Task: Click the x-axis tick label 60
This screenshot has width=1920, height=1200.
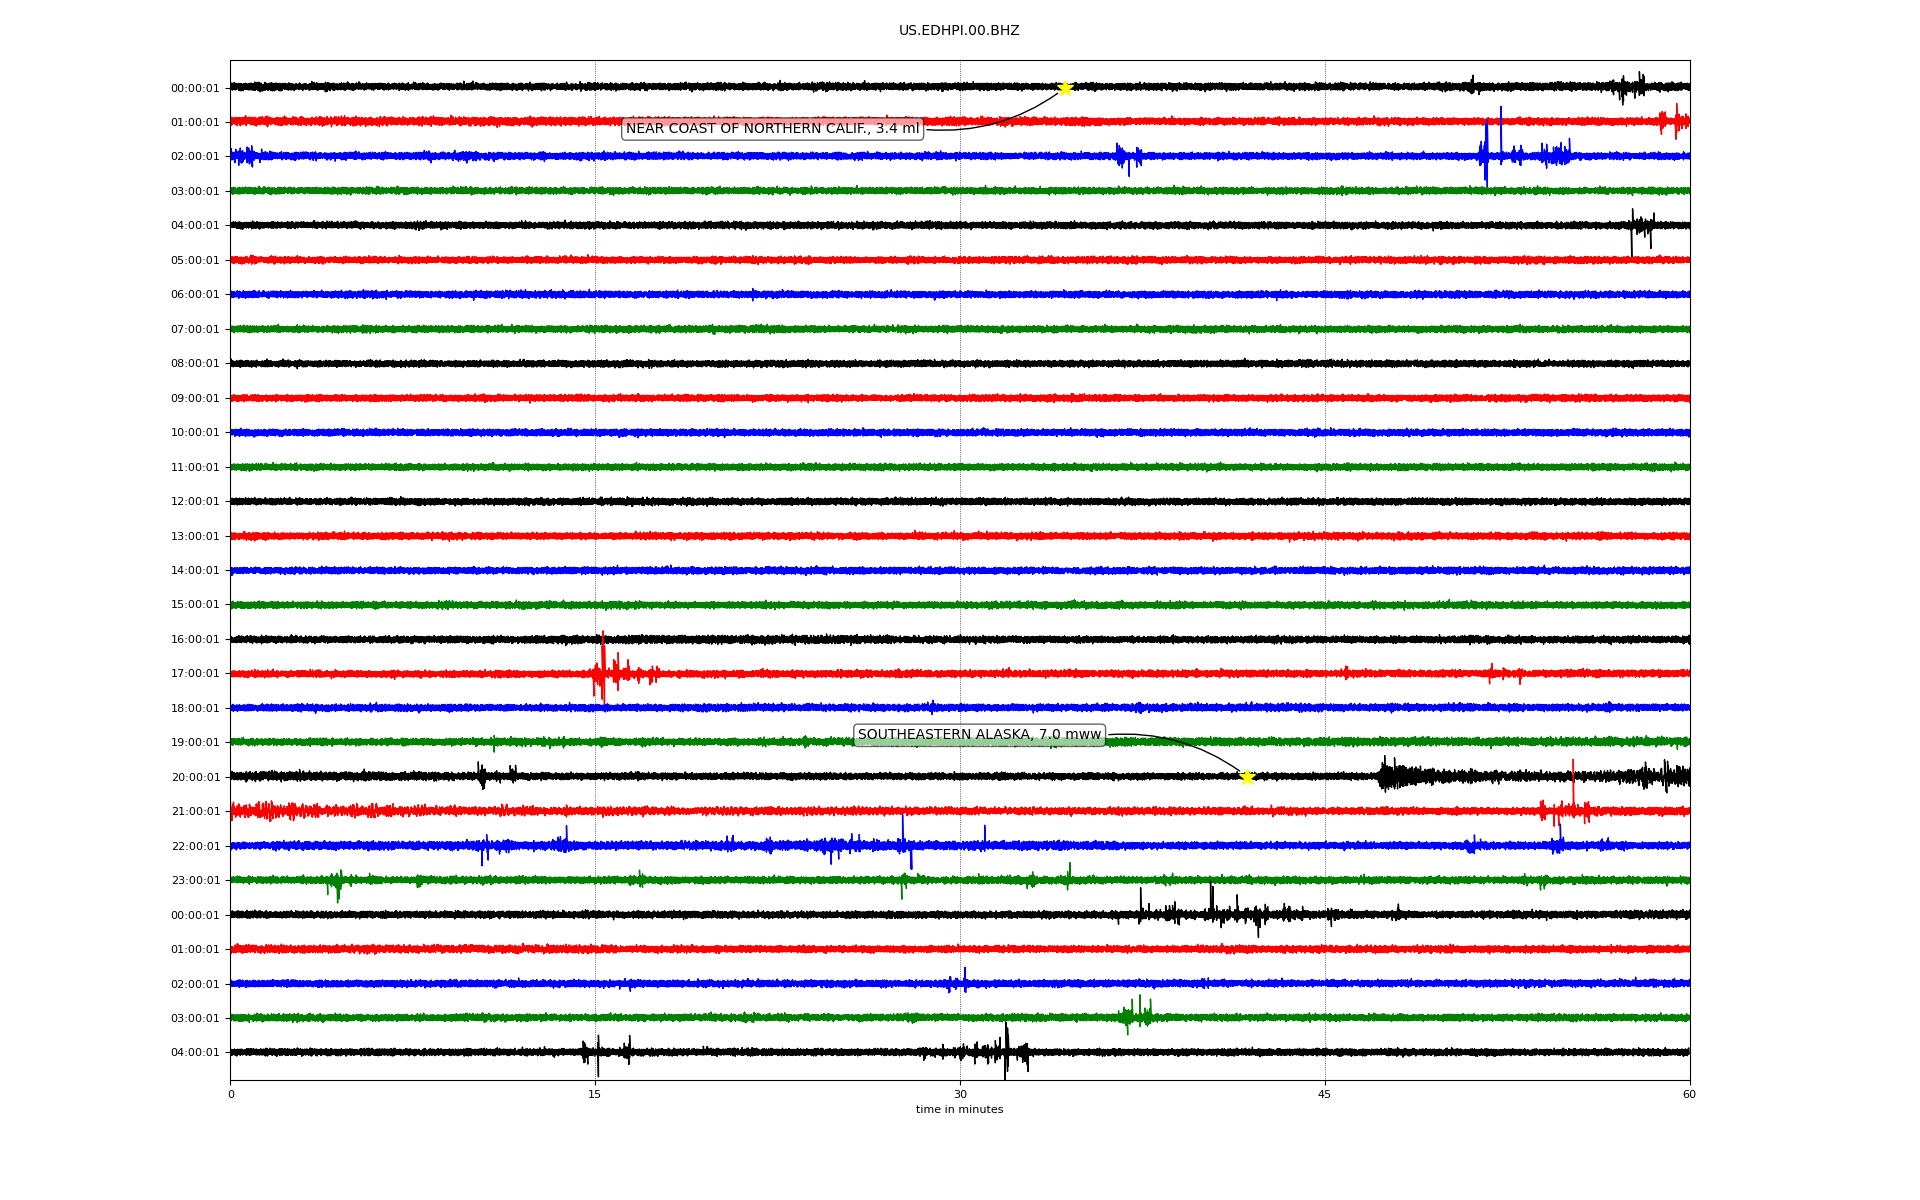Action: click(x=1689, y=1094)
